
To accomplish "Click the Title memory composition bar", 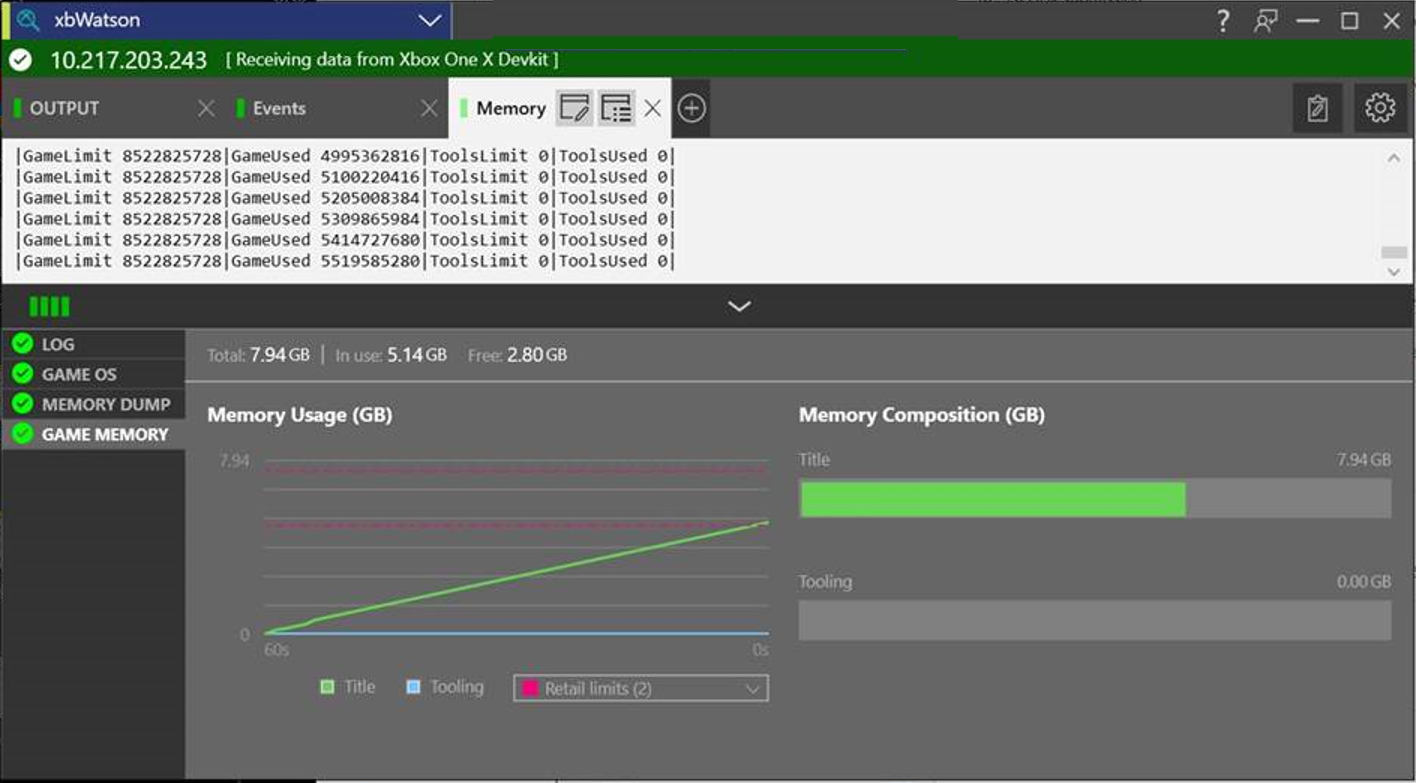I will tap(1095, 498).
